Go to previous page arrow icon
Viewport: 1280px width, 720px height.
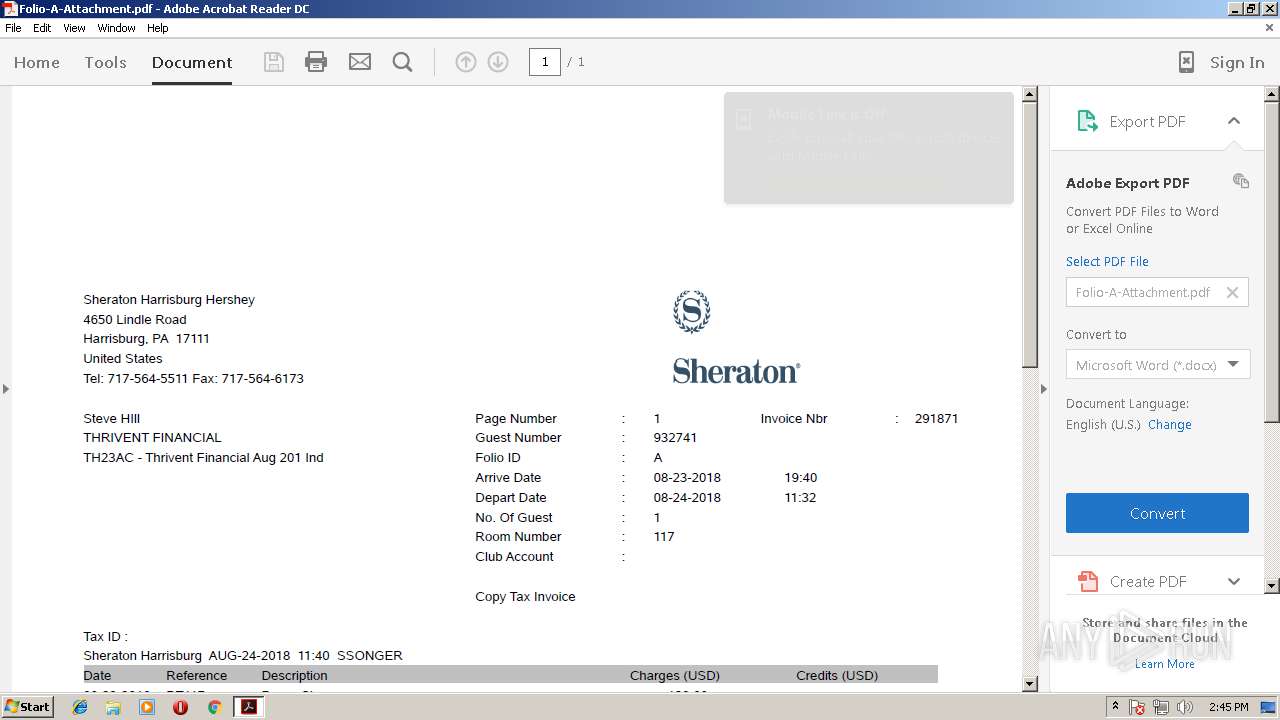point(466,62)
